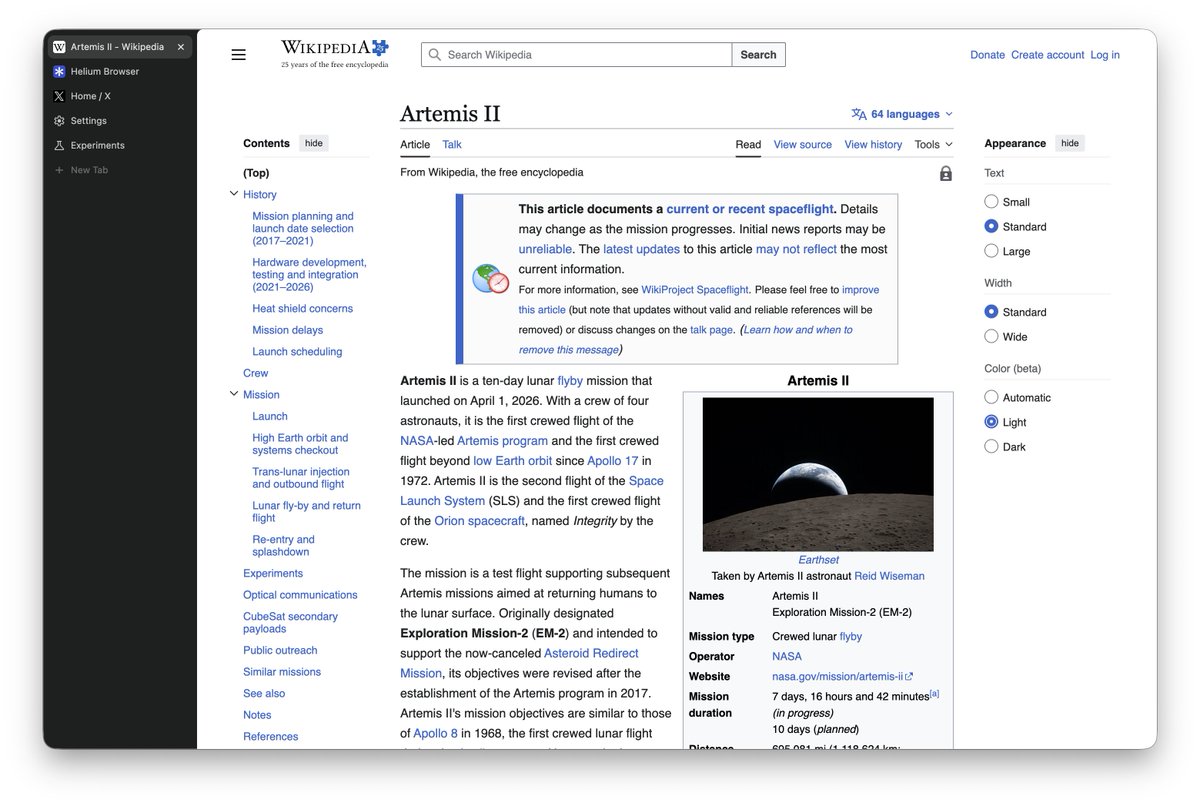This screenshot has height=806, width=1200.
Task: Open the WikiProject Spaceflight link
Action: click(x=696, y=290)
